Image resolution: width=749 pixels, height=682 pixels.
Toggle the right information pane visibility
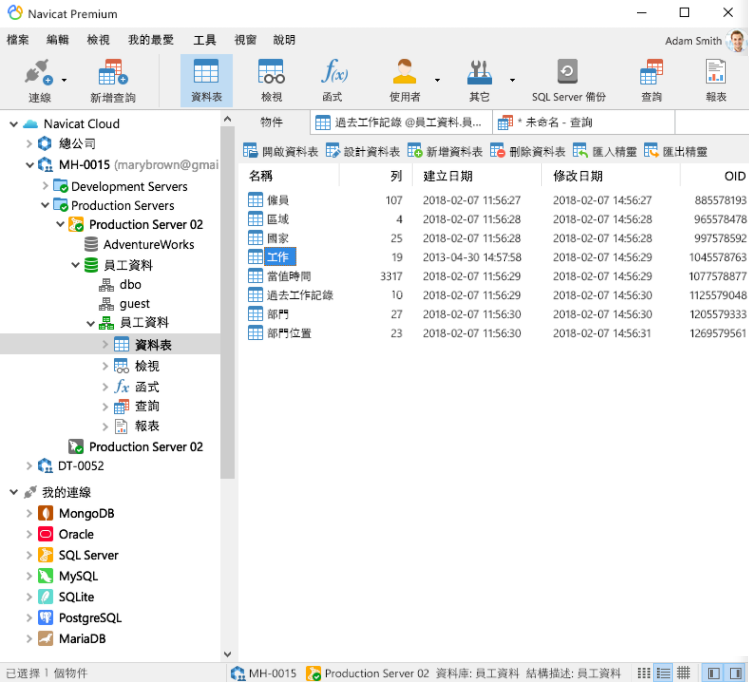[x=736, y=673]
